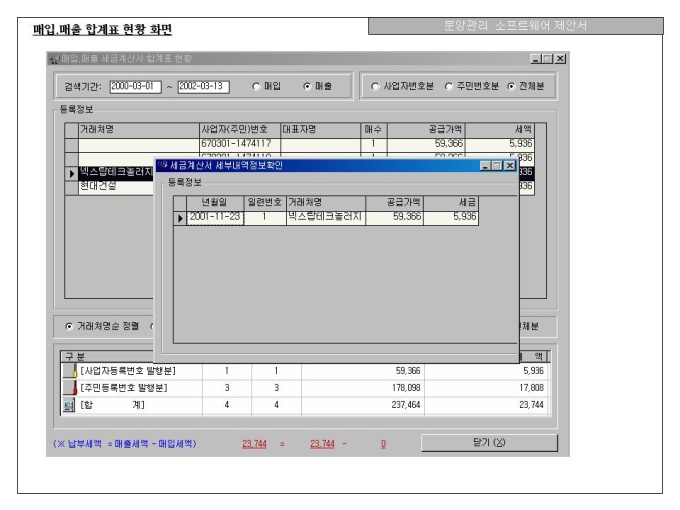Click the search end date field 2002-03-13
The image size is (680, 510).
(203, 87)
